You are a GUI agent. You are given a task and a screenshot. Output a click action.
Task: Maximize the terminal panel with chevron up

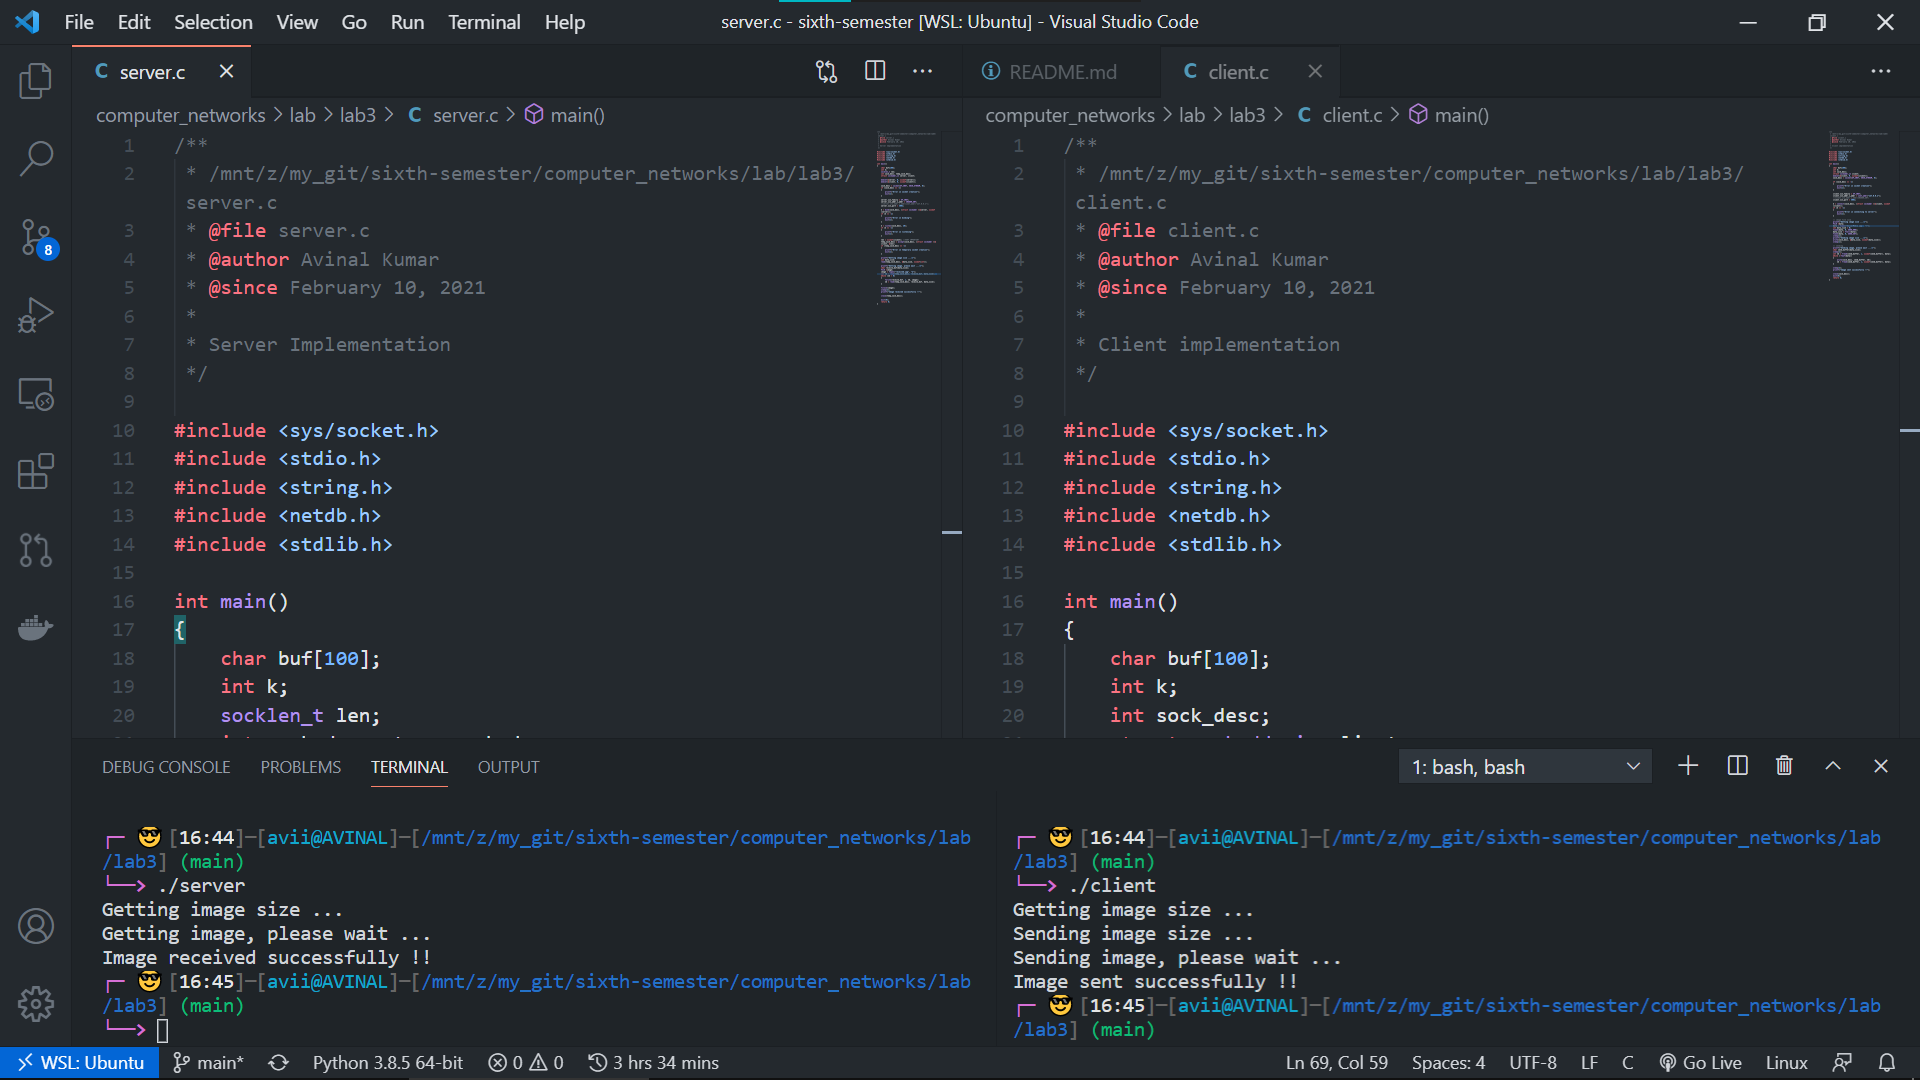[1833, 766]
